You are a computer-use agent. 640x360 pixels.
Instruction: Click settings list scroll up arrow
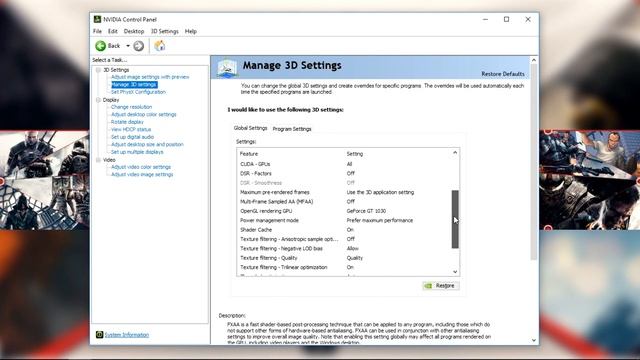point(455,153)
